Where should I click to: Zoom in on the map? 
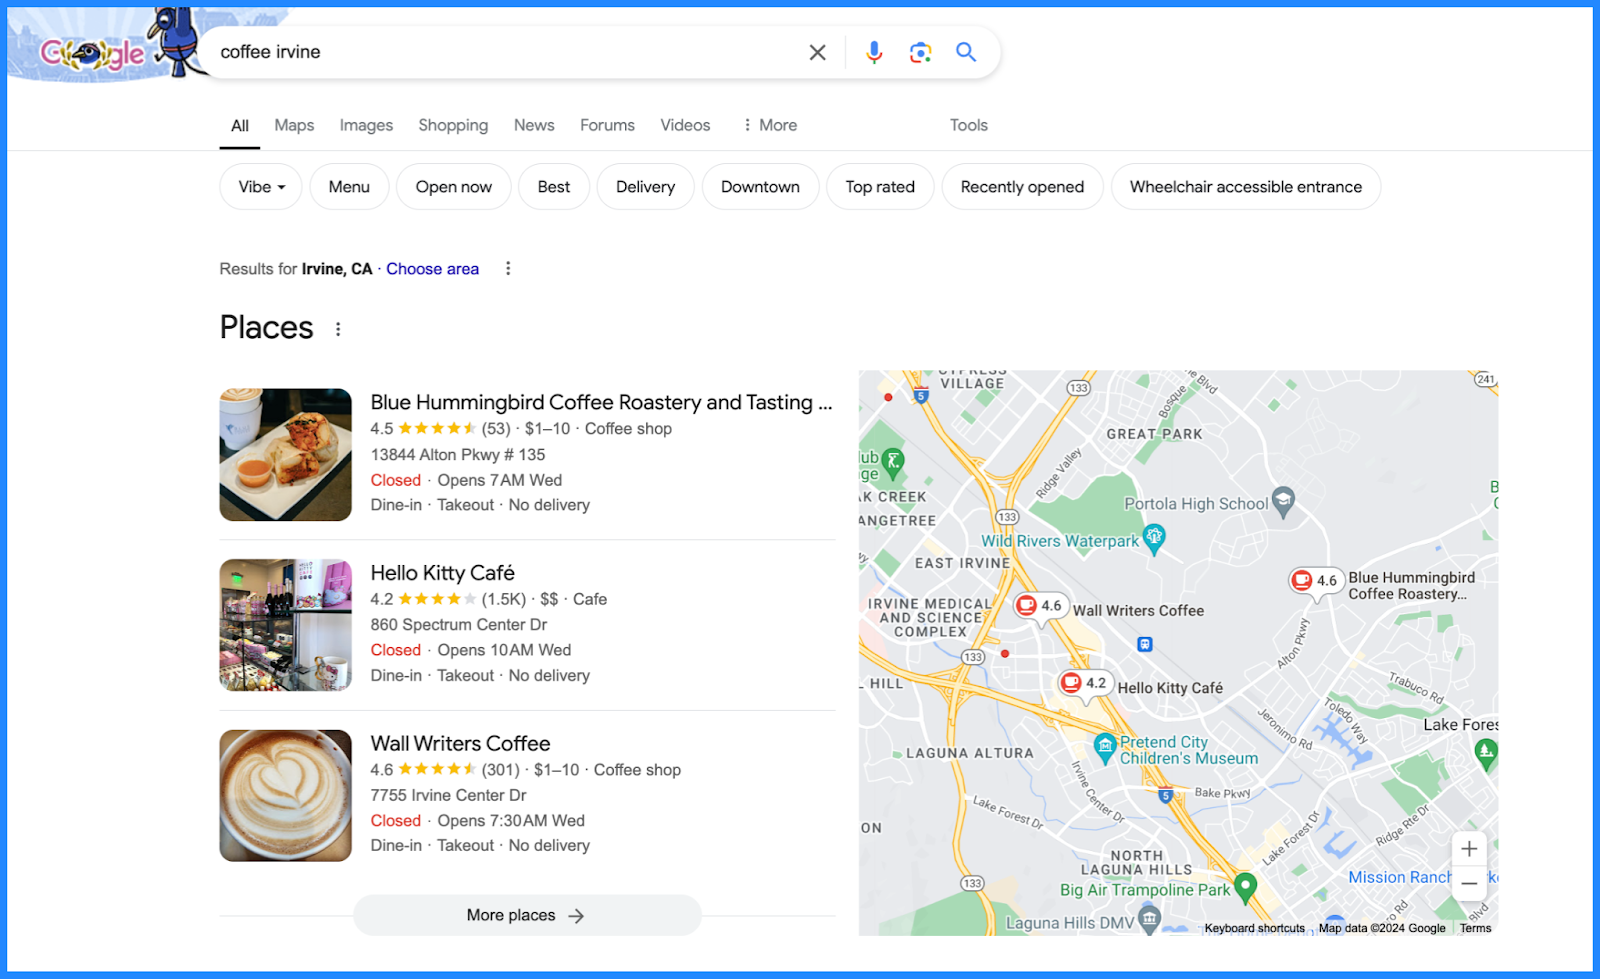[1469, 849]
